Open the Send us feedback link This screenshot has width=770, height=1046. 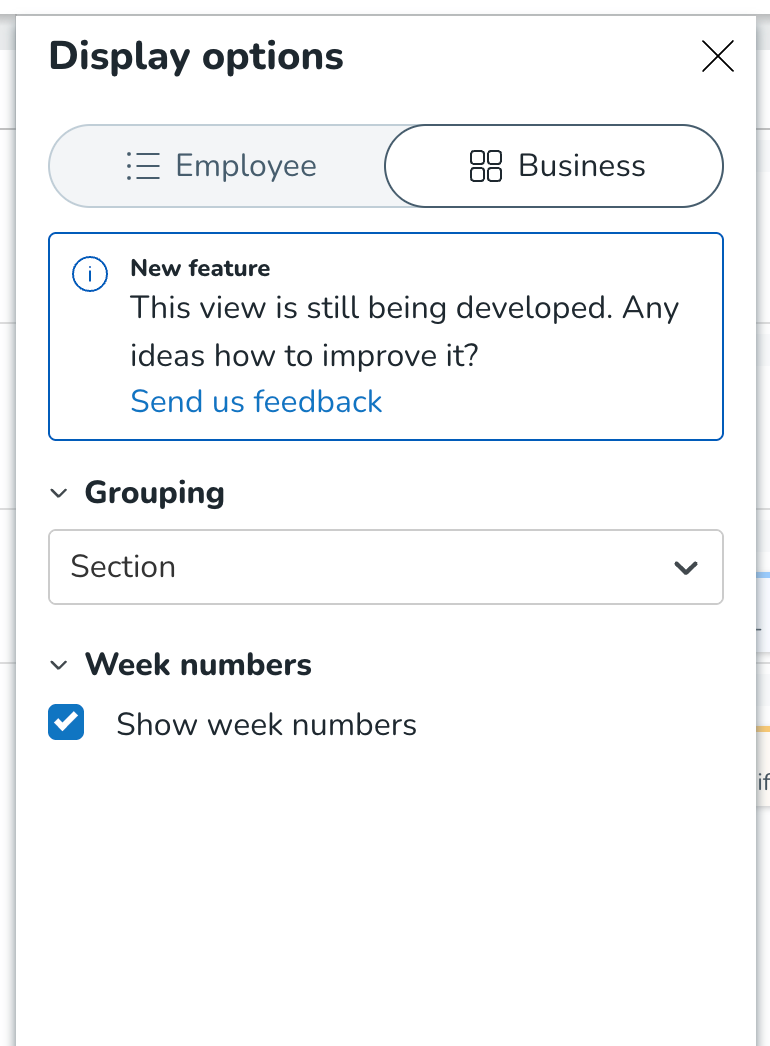pyautogui.click(x=256, y=402)
